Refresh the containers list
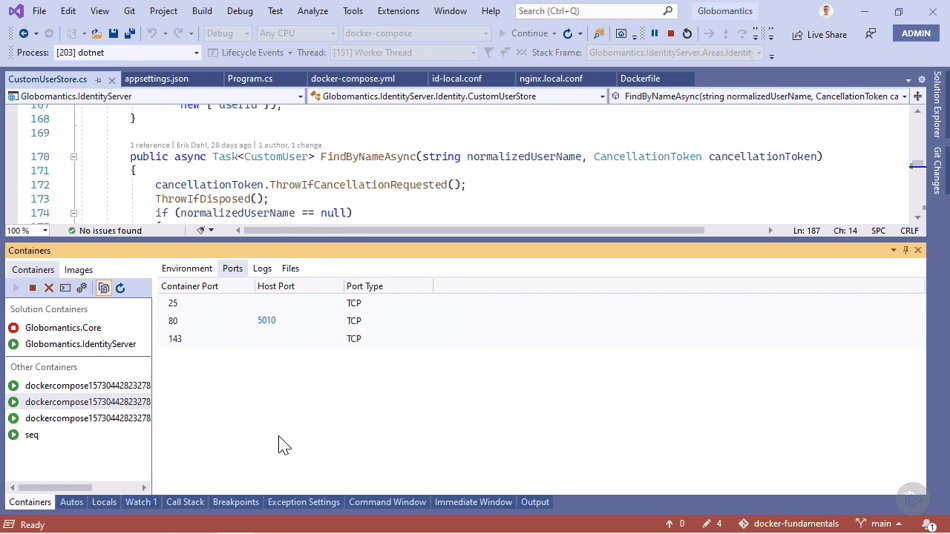The height and width of the screenshot is (534, 950). 121,288
